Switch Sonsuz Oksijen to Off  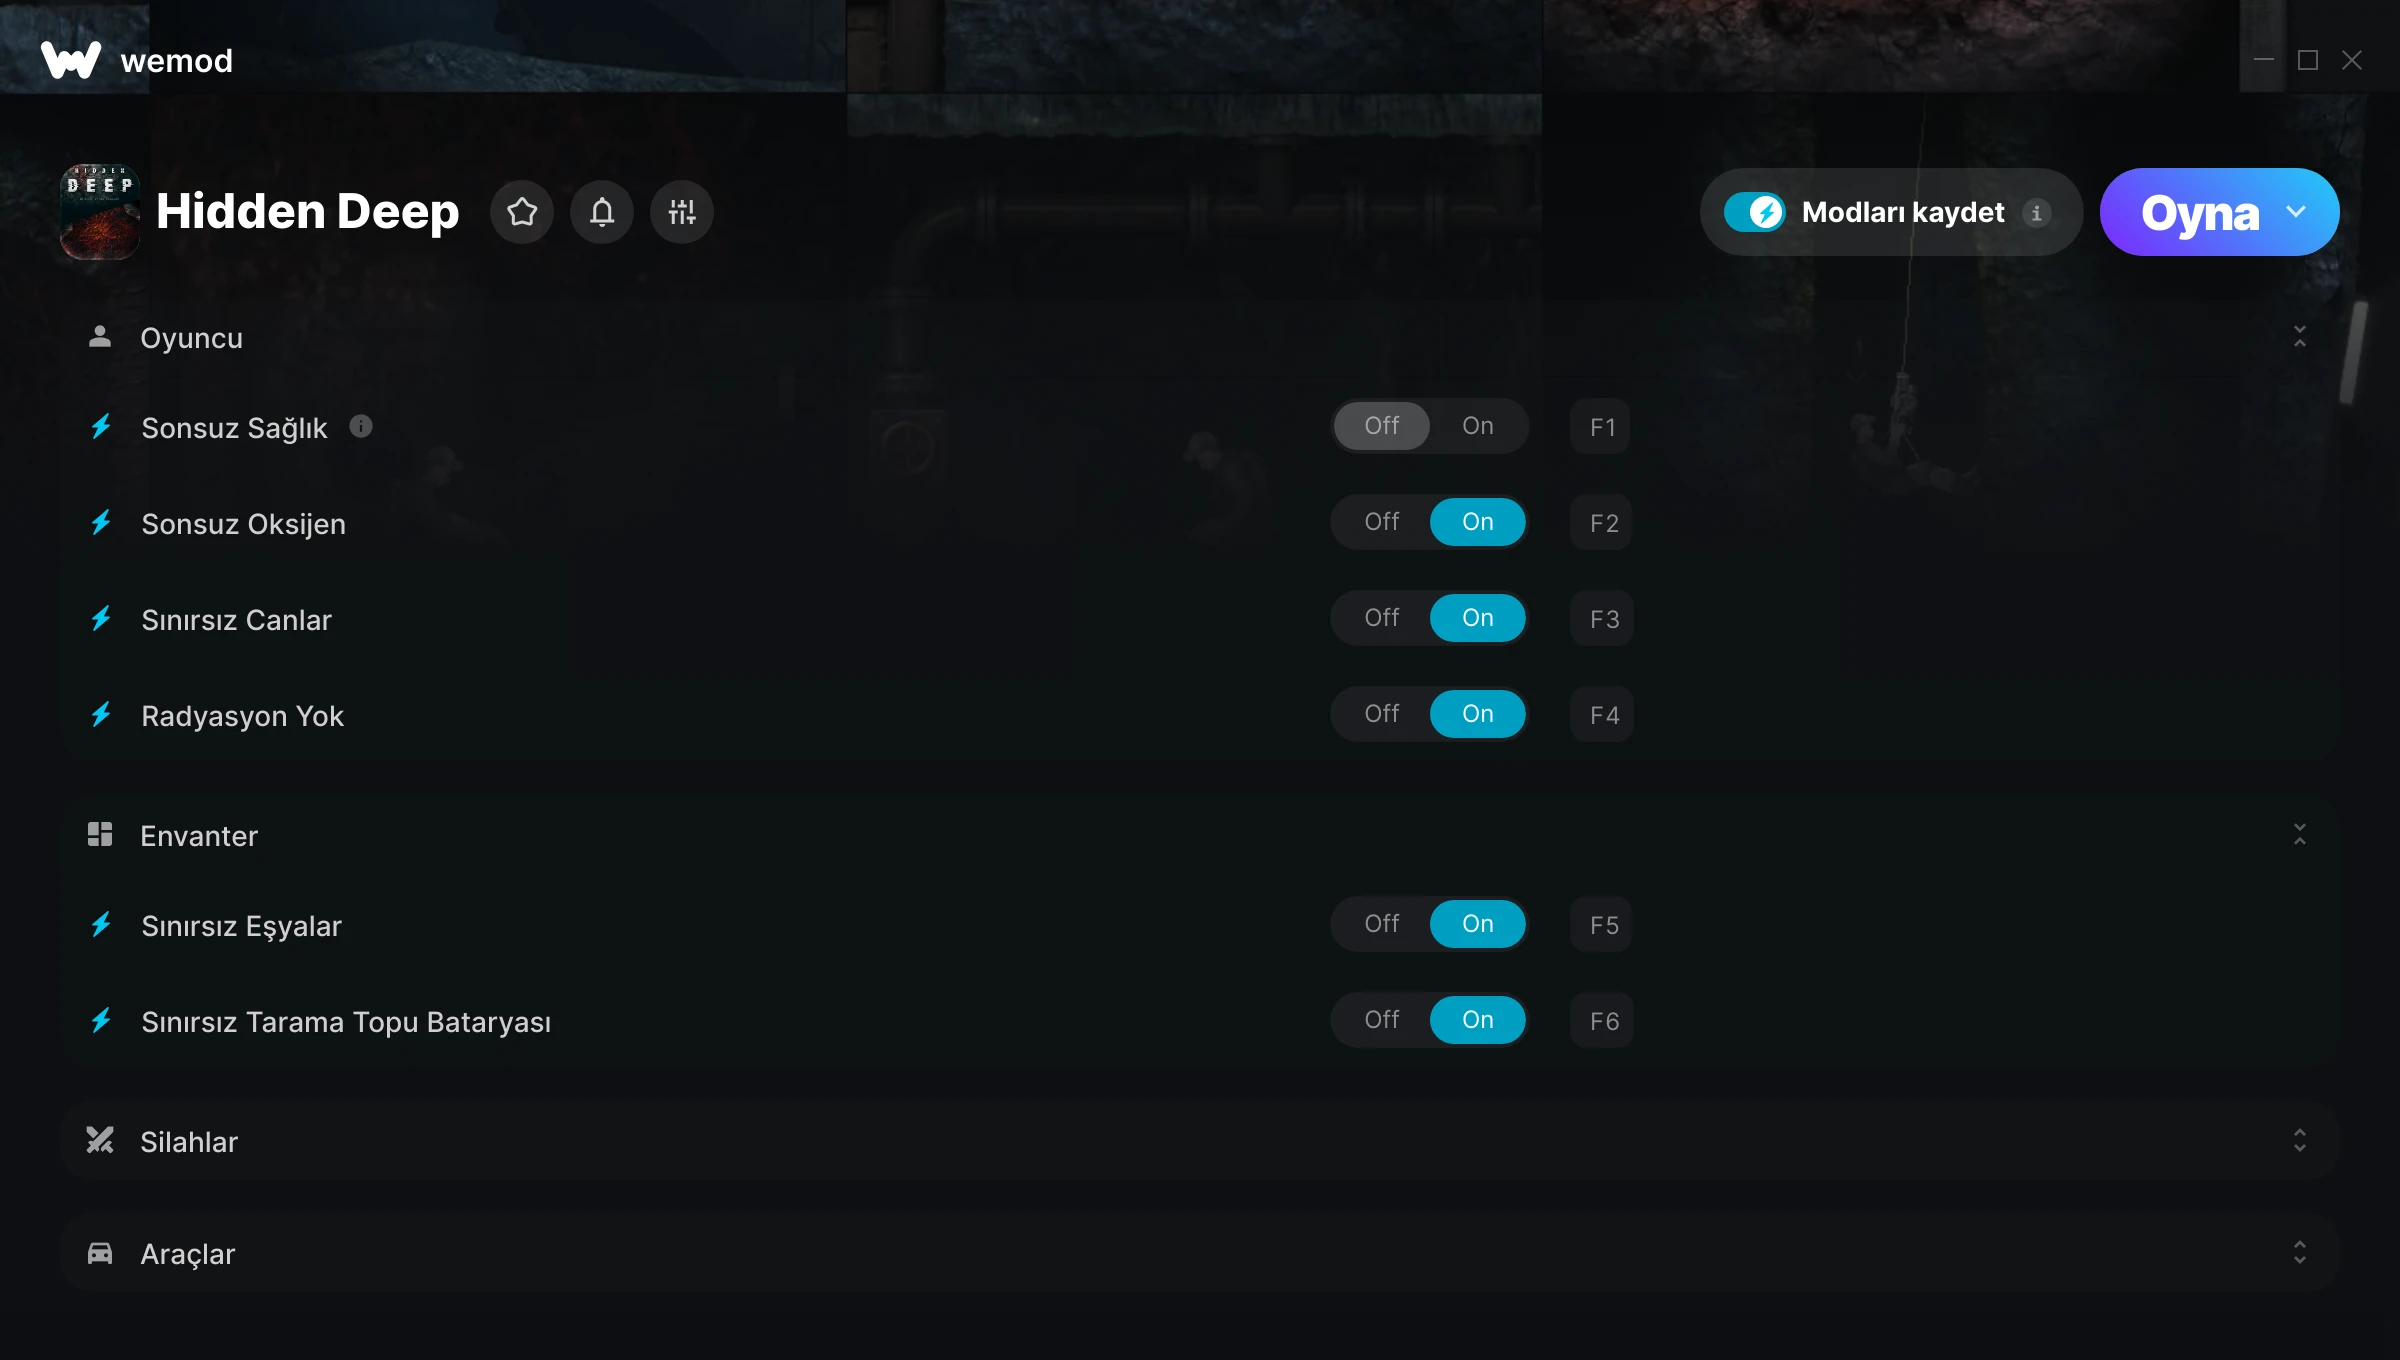click(x=1382, y=522)
